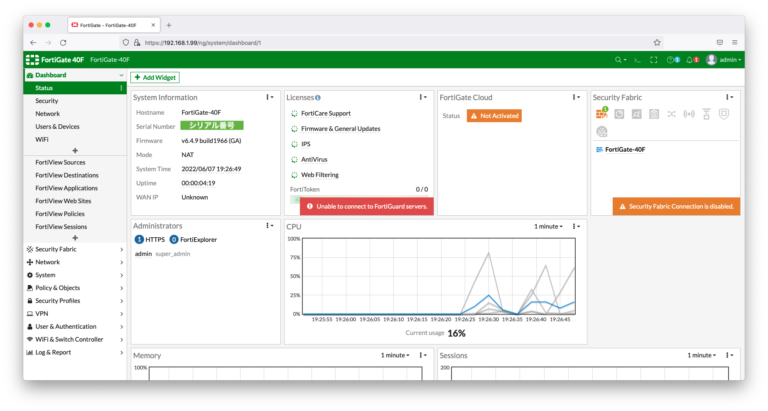Viewport: 768px width, 411px height.
Task: Click the orange FortiGate firewall icon in Security Fabric
Action: pyautogui.click(x=601, y=114)
